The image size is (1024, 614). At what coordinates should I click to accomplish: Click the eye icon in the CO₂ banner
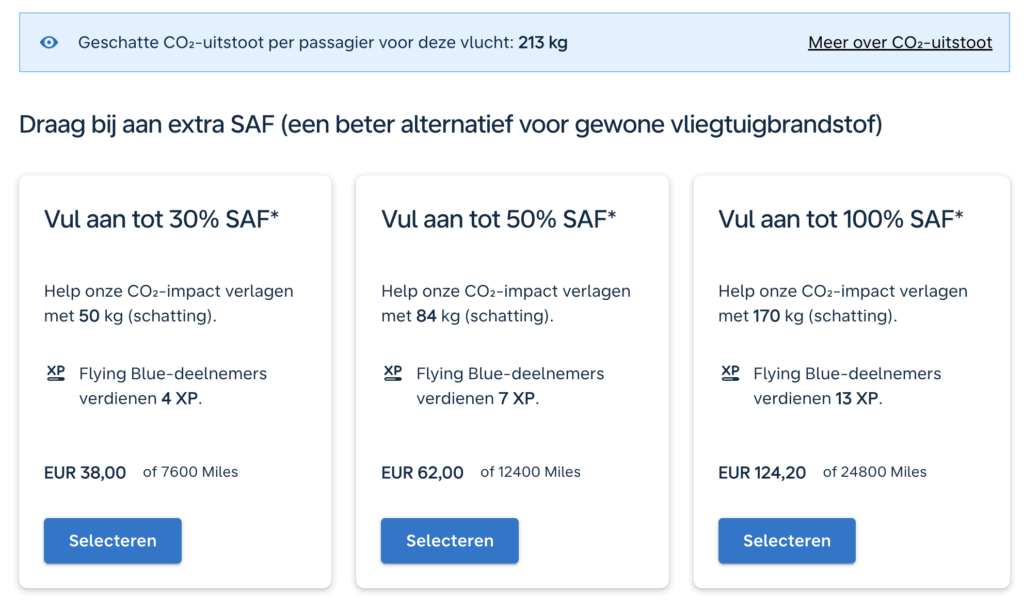49,43
